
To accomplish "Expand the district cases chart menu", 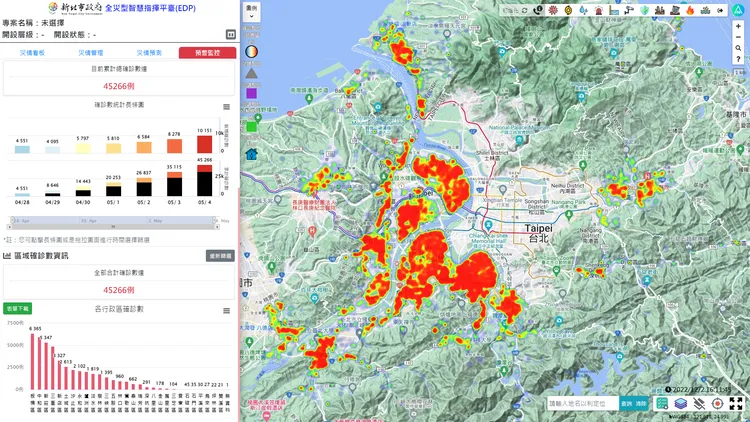I will 227,311.
